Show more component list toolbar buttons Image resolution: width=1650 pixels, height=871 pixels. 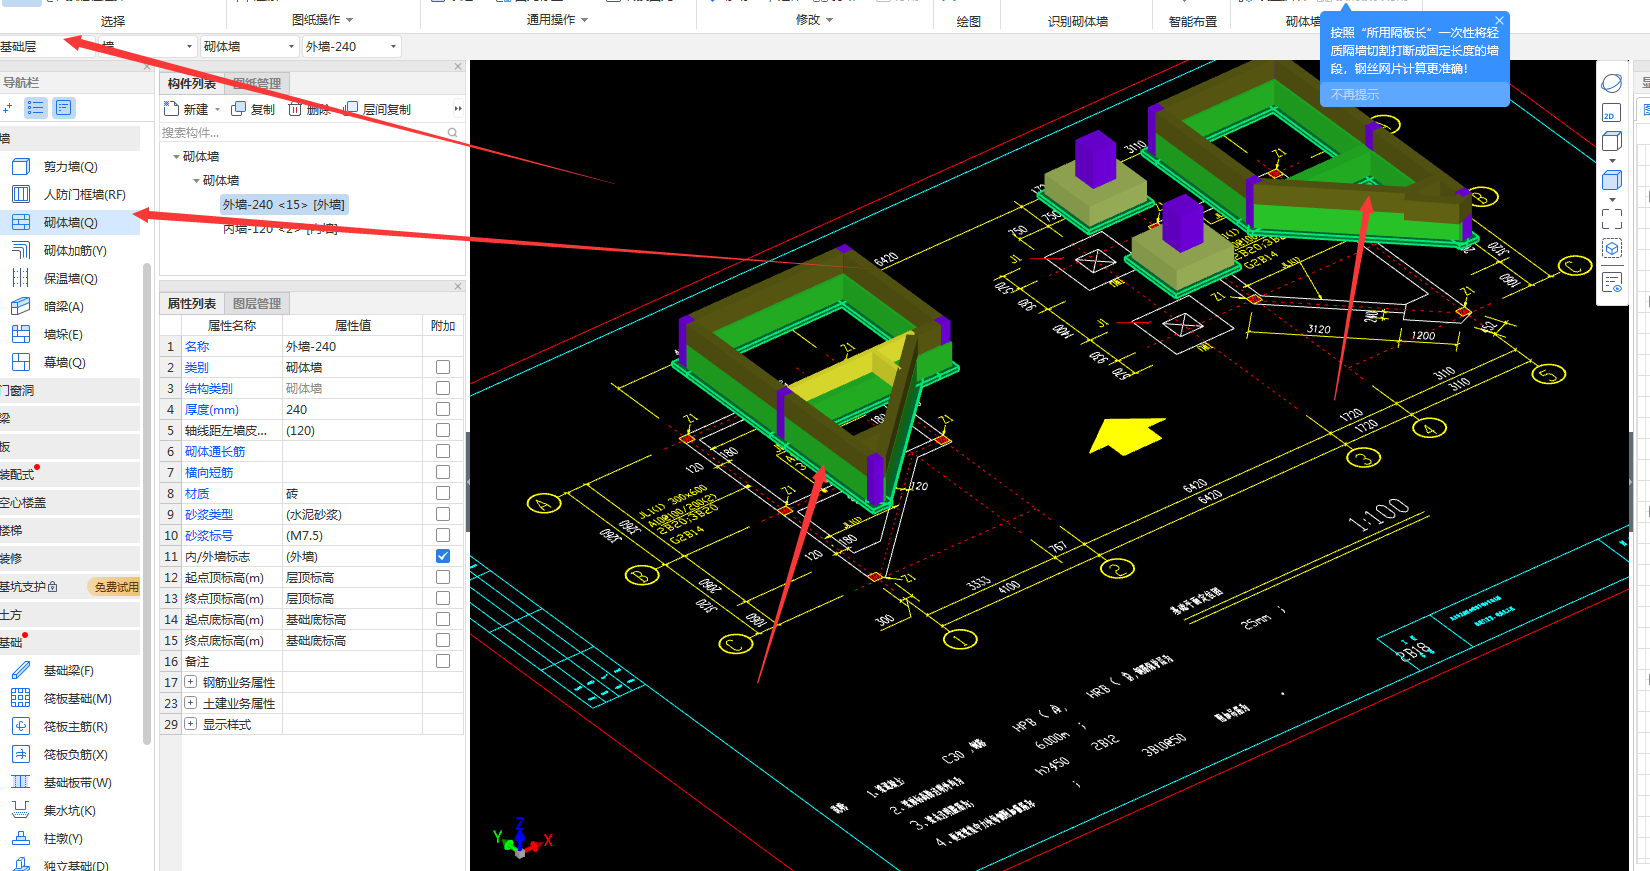(x=458, y=109)
